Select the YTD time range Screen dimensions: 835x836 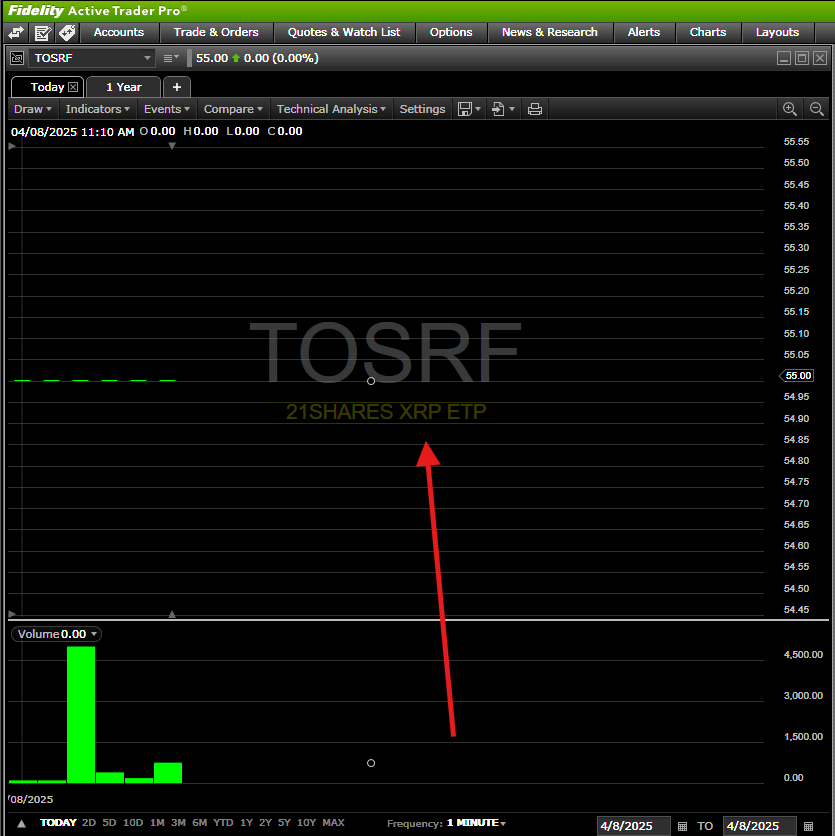223,823
